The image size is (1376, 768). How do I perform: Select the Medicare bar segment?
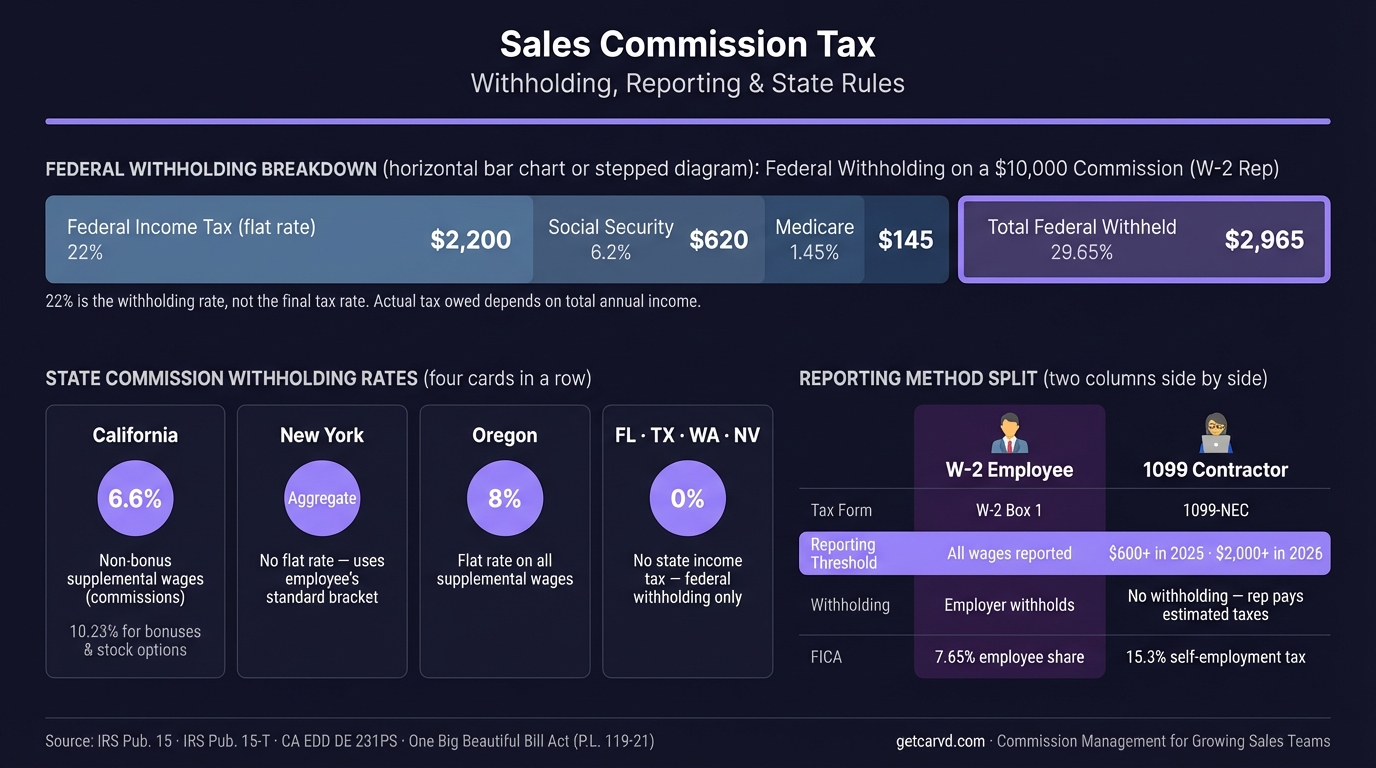[855, 240]
